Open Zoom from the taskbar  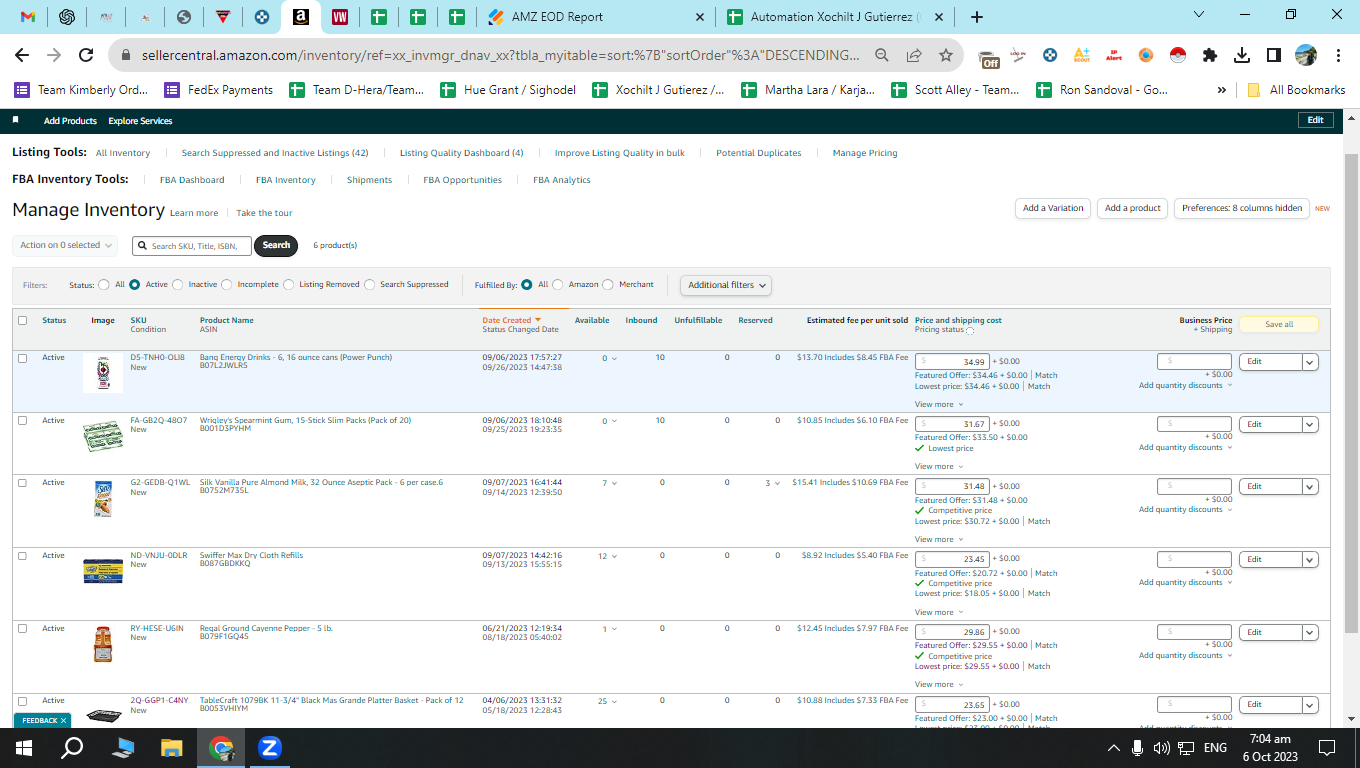[269, 747]
